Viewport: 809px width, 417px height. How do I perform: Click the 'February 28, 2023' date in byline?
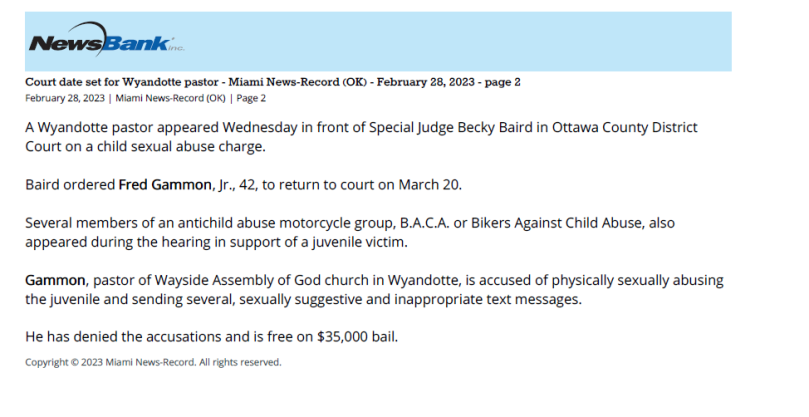(x=64, y=98)
